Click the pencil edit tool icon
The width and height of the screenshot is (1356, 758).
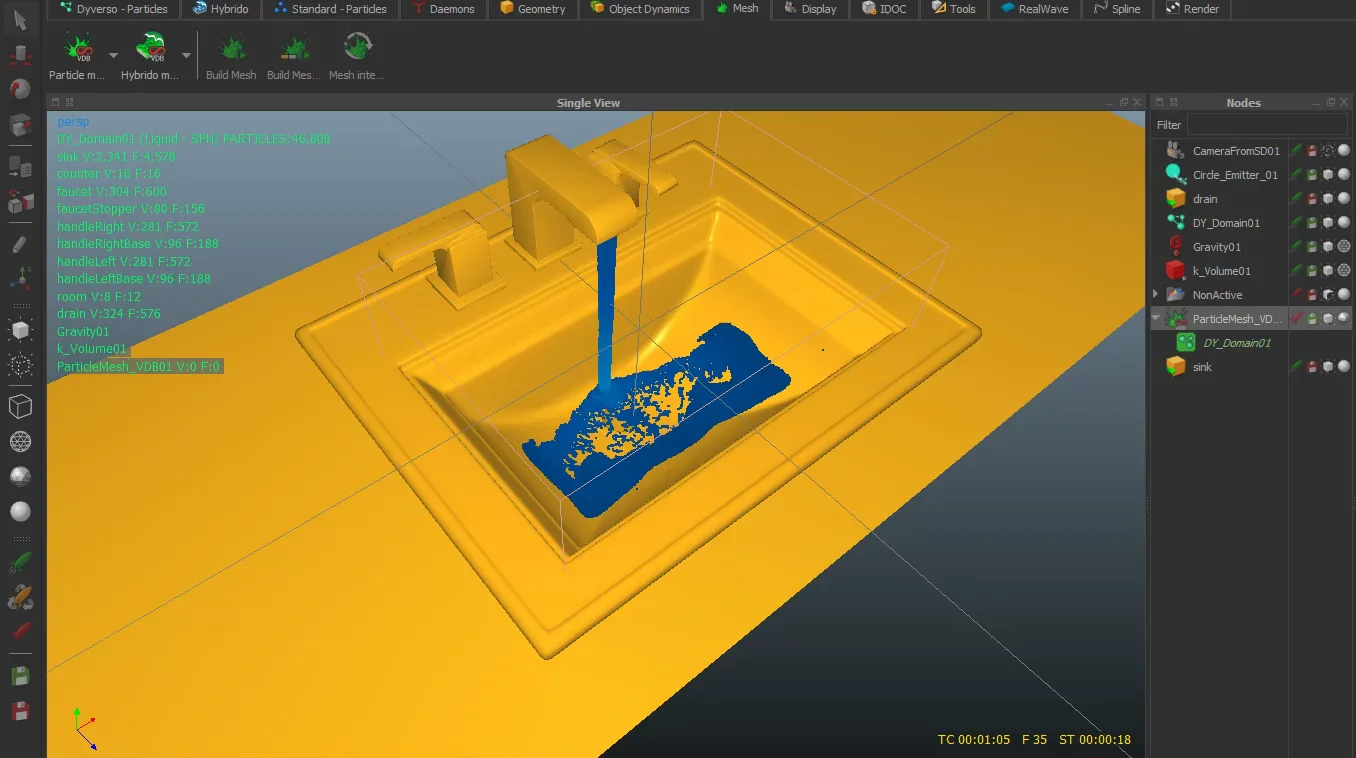click(20, 244)
